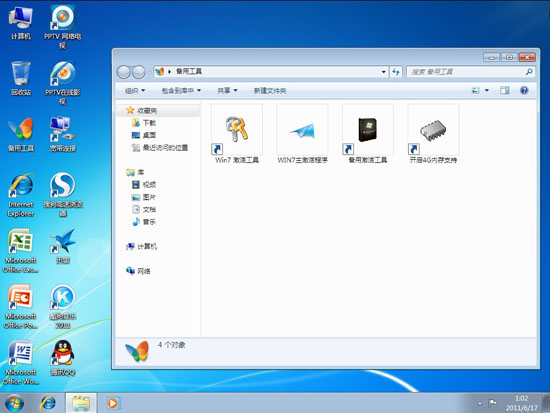550x413 pixels.
Task: Click the 4 个对象 status text
Action: 171,345
